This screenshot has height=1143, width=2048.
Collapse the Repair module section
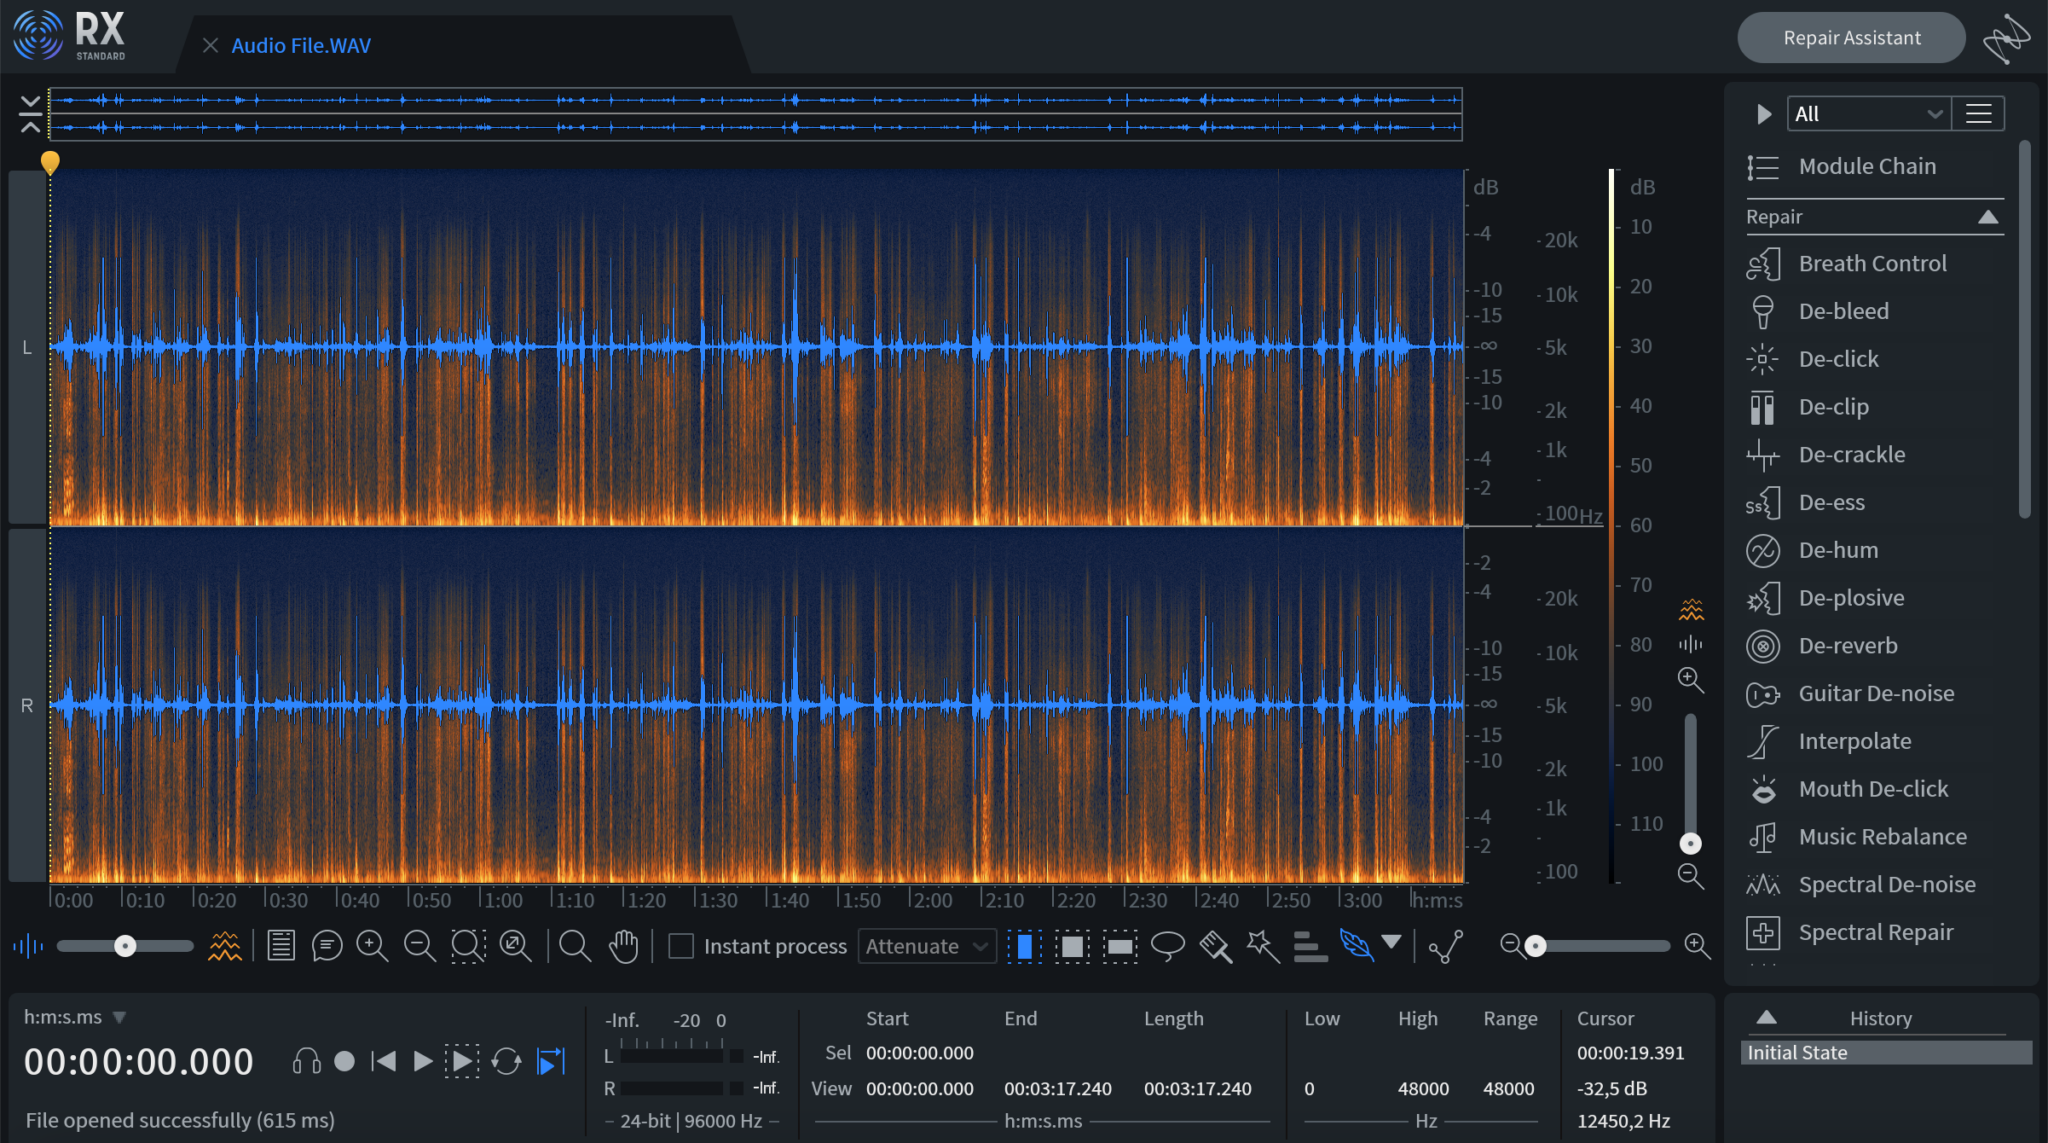click(x=1988, y=216)
